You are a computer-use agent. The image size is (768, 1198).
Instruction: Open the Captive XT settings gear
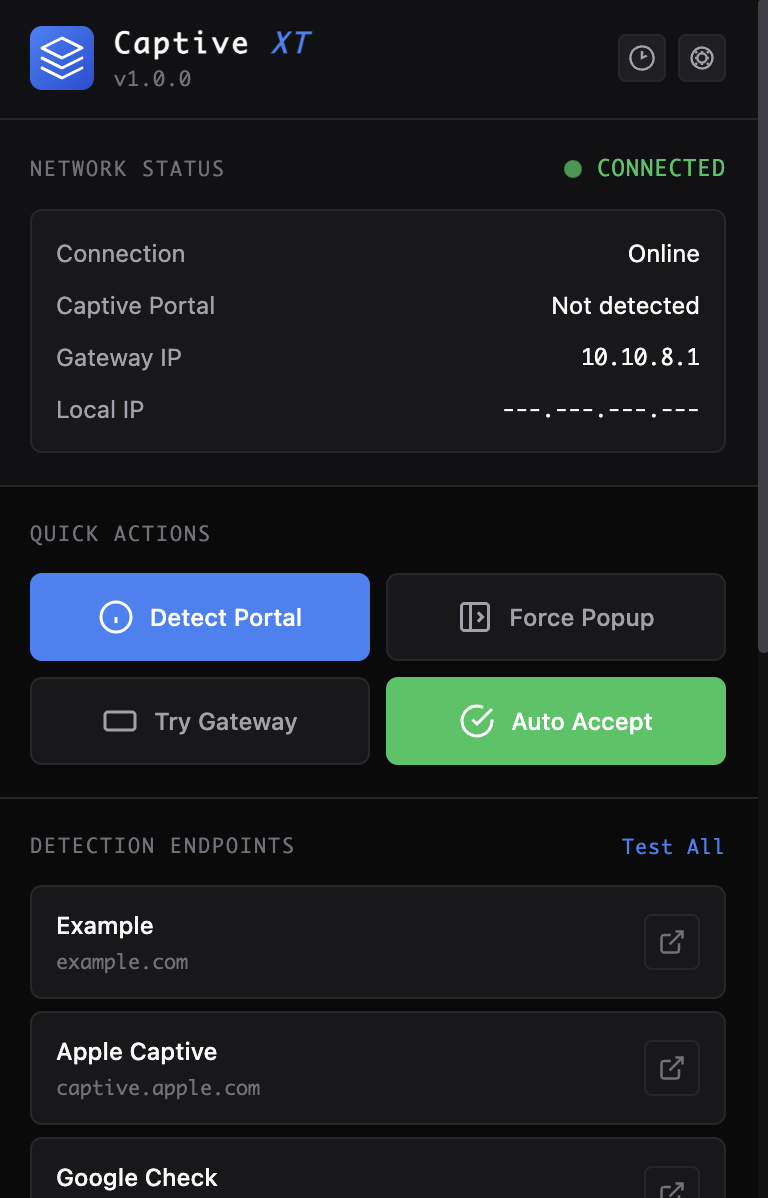(x=702, y=58)
